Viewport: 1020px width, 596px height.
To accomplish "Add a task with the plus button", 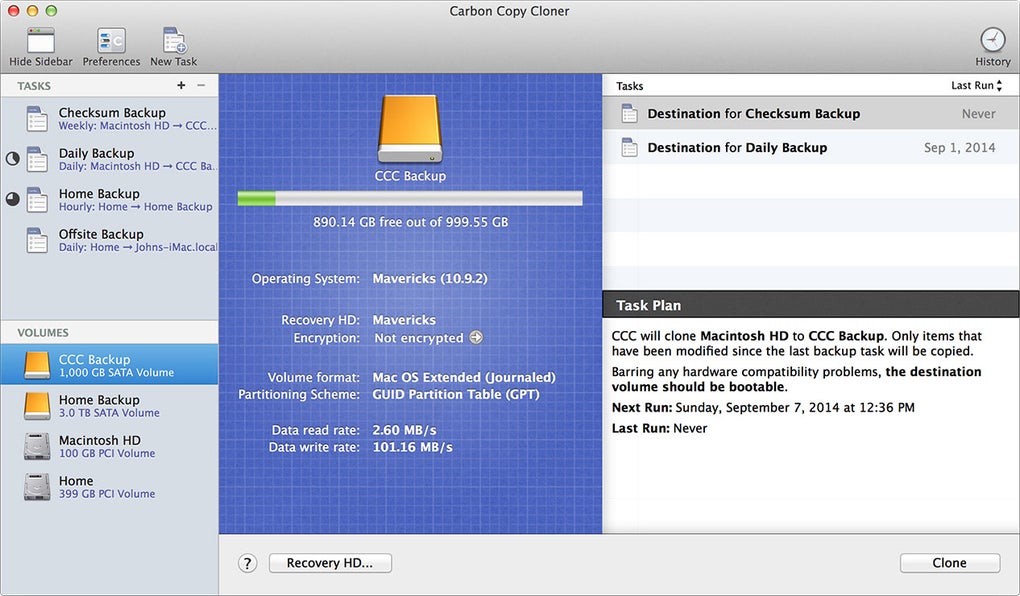I will (x=181, y=85).
